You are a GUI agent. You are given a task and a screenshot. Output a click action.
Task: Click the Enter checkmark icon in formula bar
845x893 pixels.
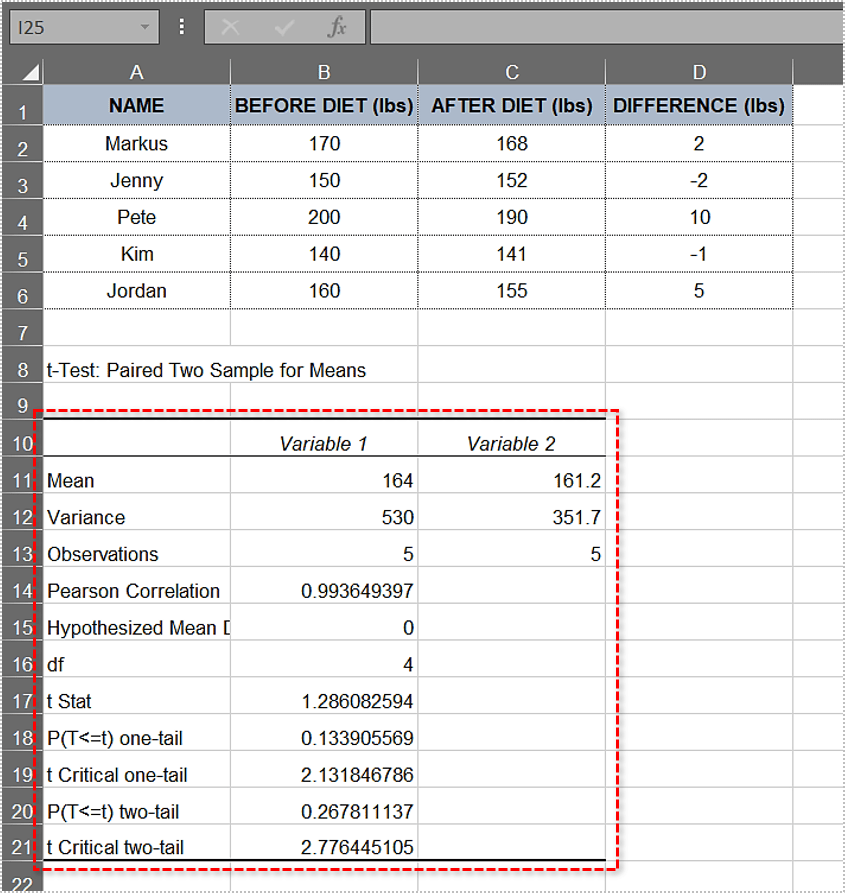[284, 27]
